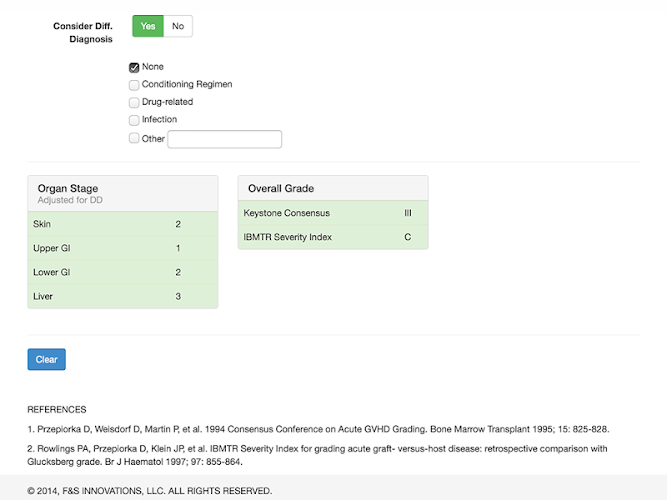Click the Organ Stage panel header

pyautogui.click(x=122, y=193)
